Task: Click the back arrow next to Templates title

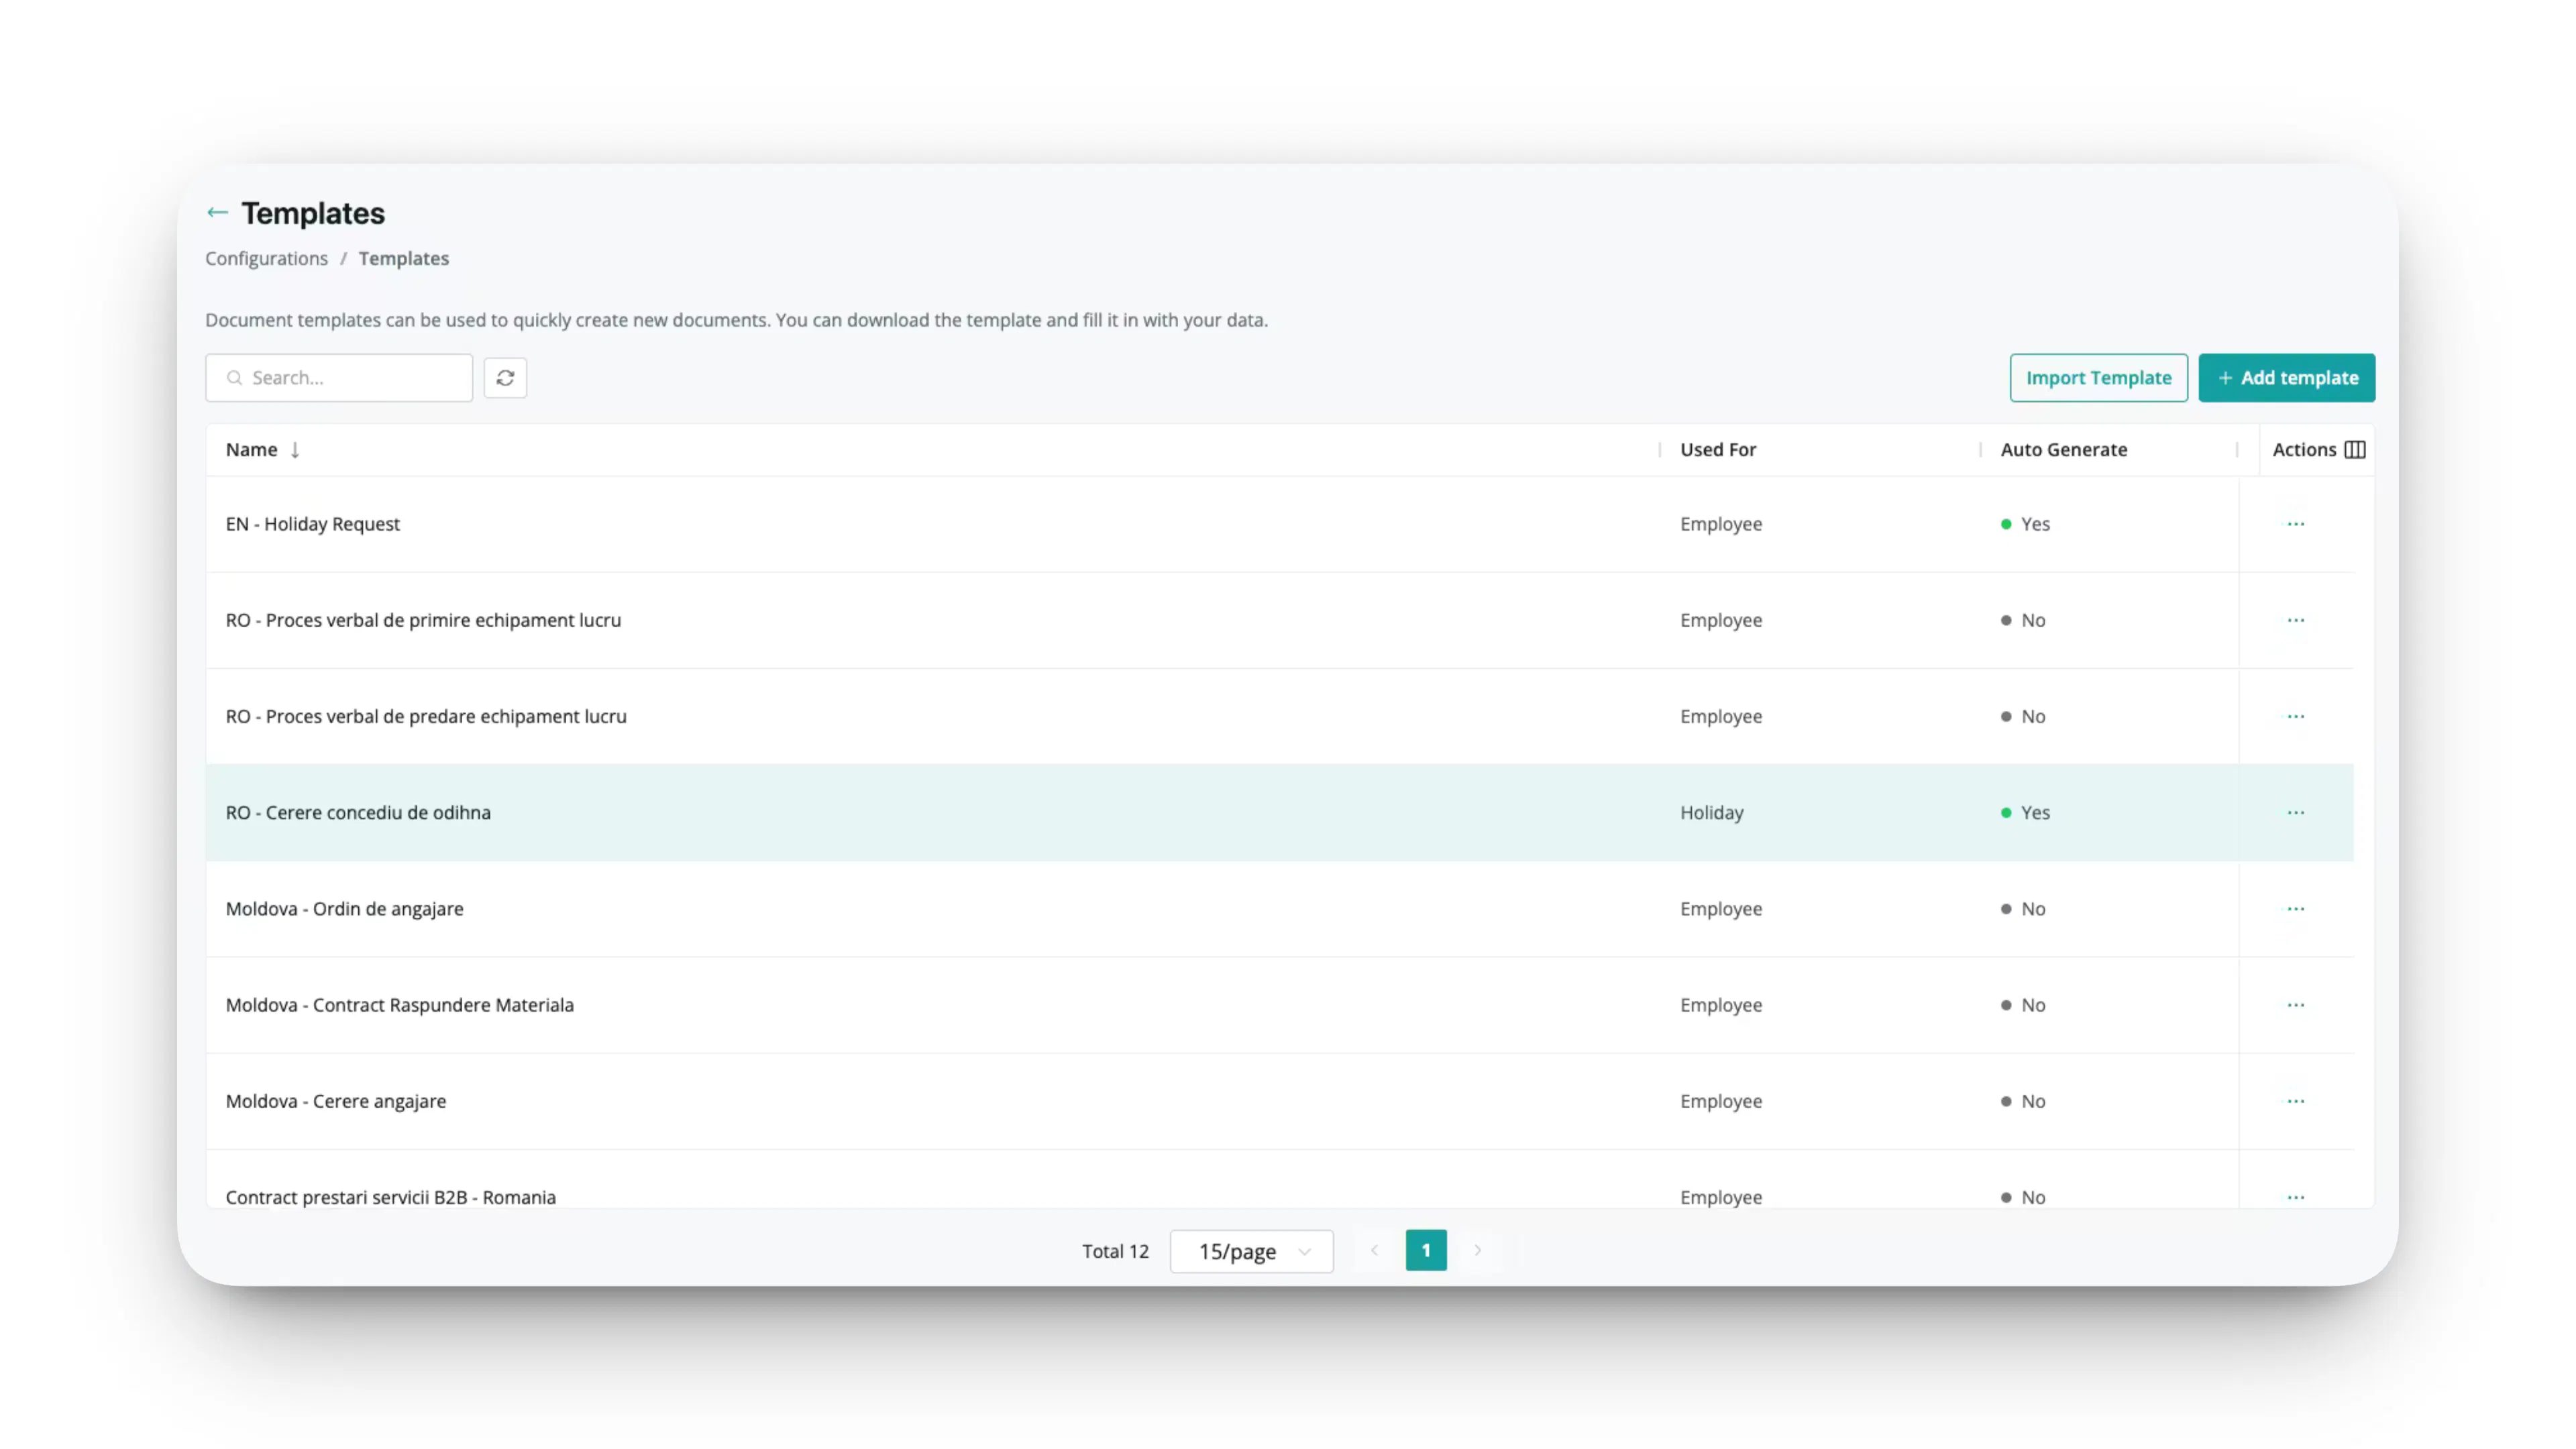Action: (217, 212)
